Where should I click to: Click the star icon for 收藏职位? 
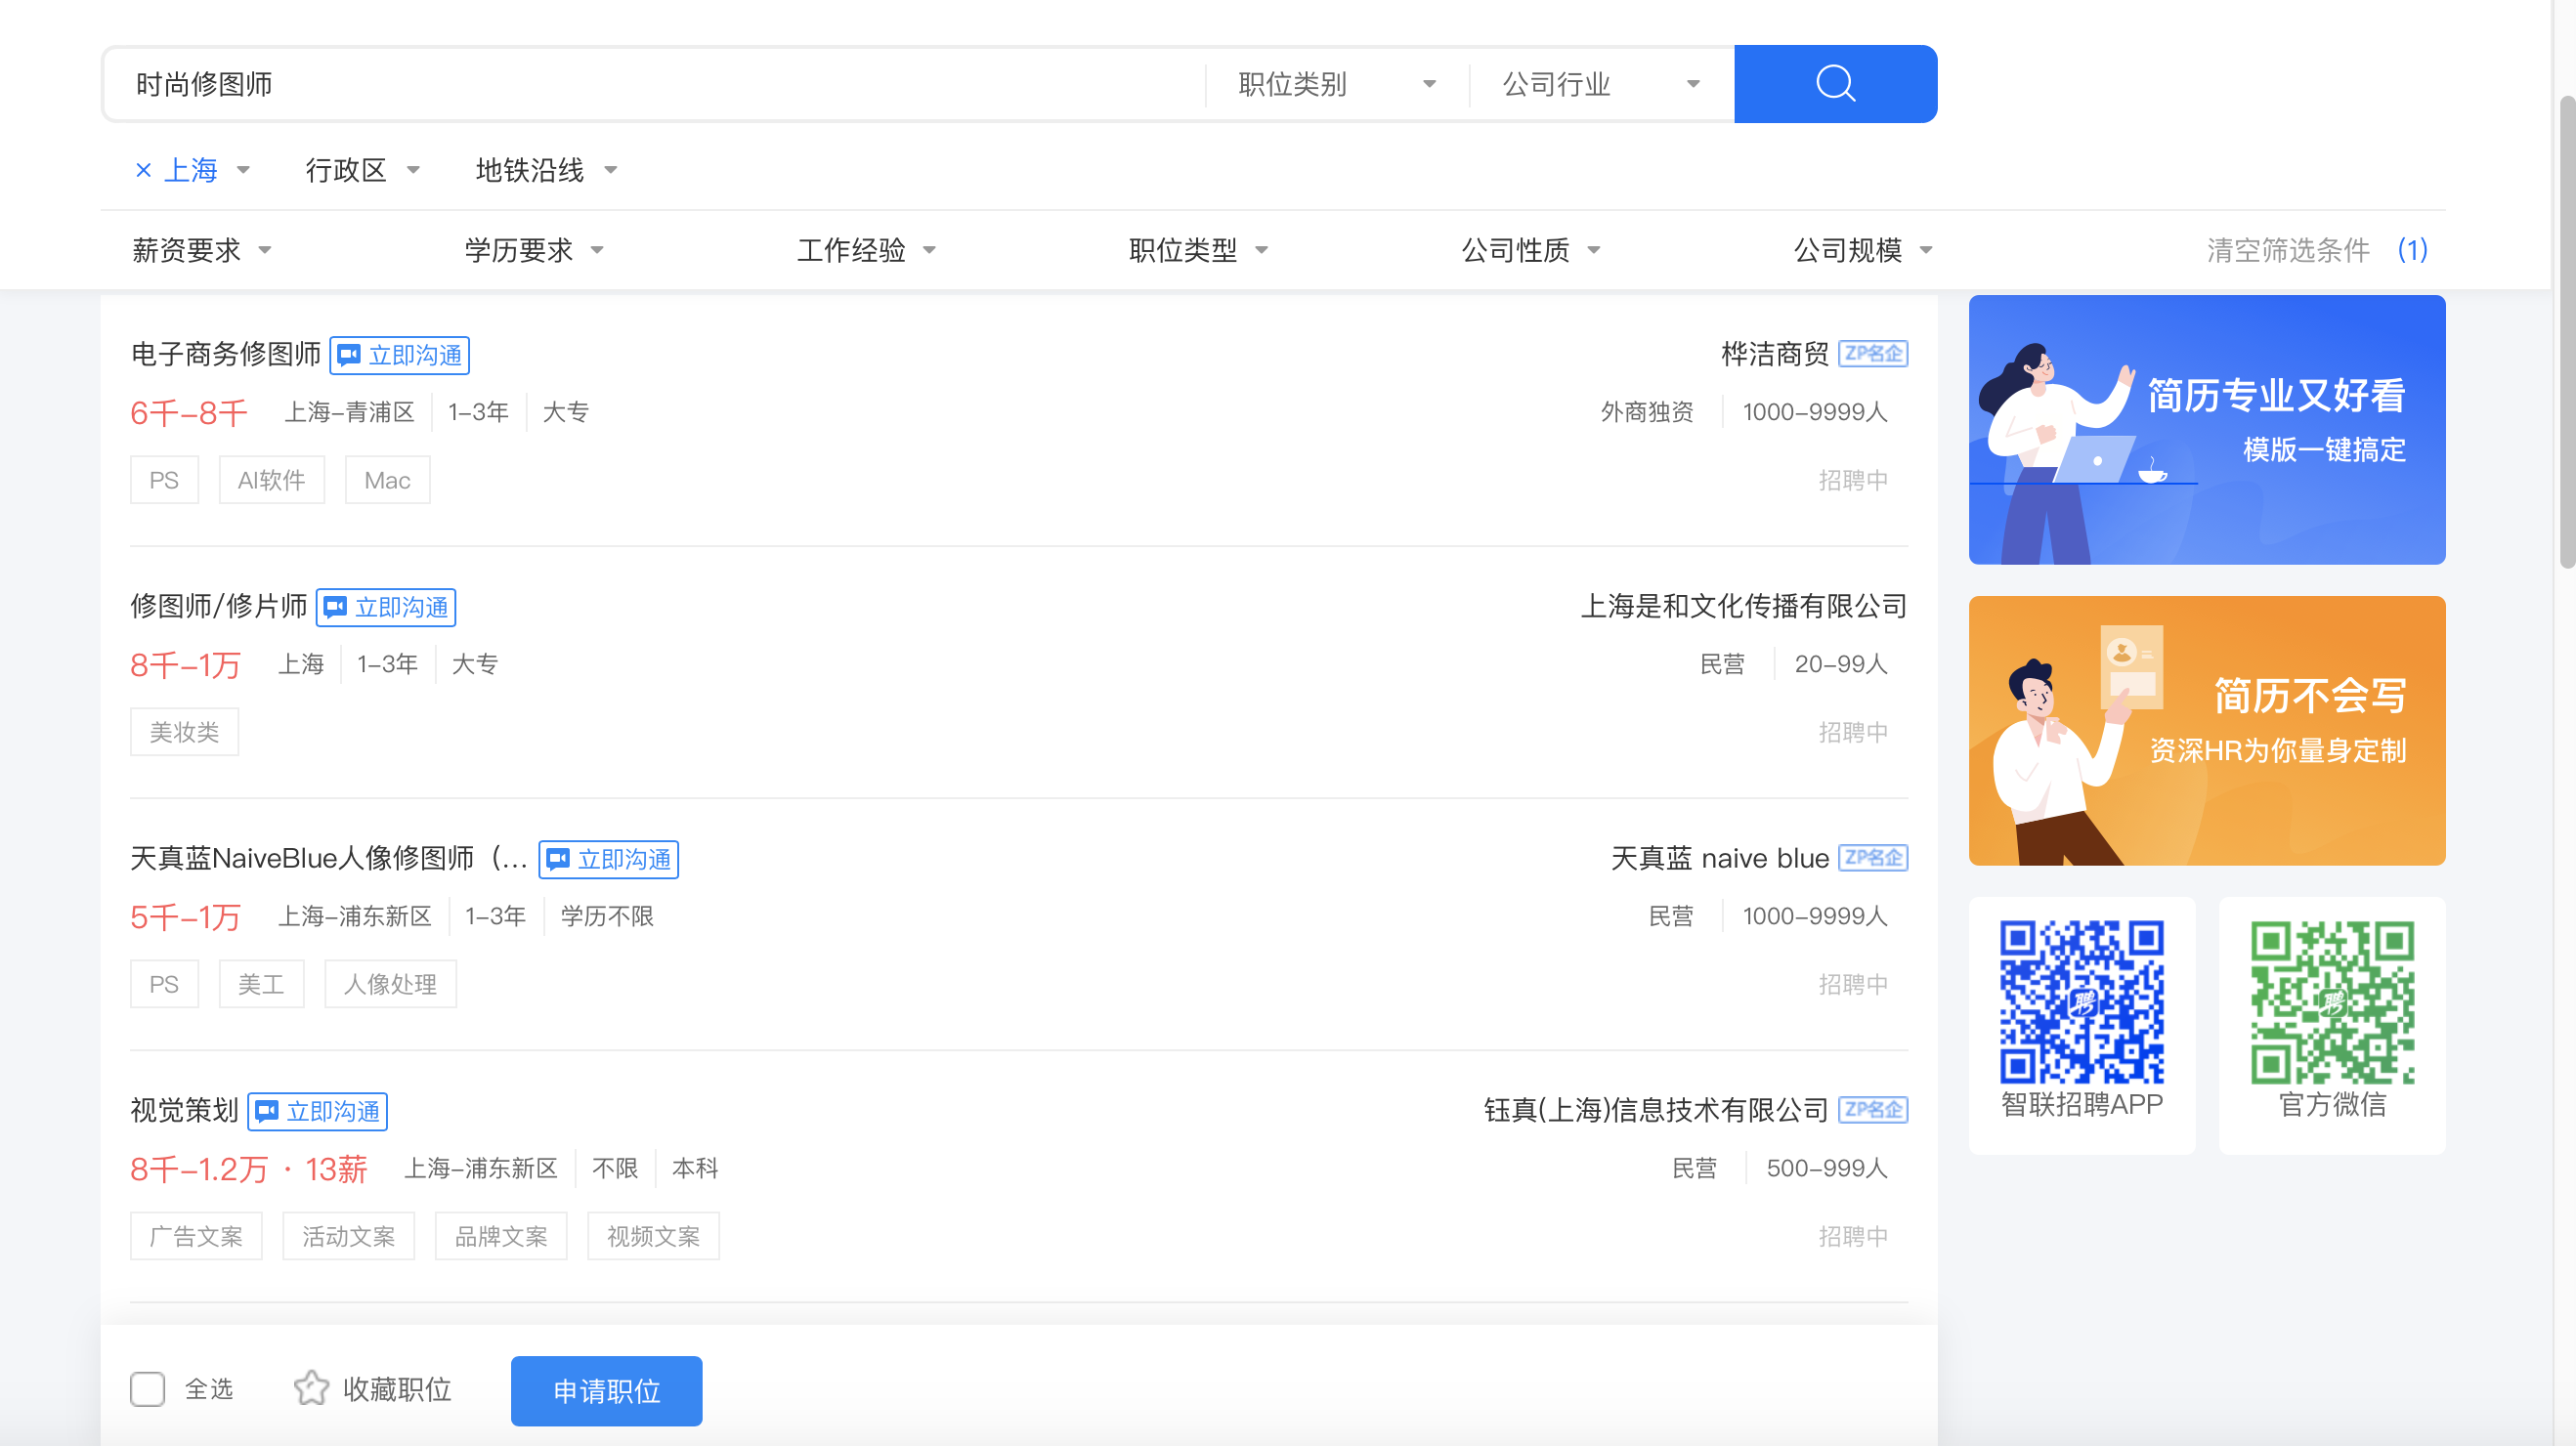[x=311, y=1388]
